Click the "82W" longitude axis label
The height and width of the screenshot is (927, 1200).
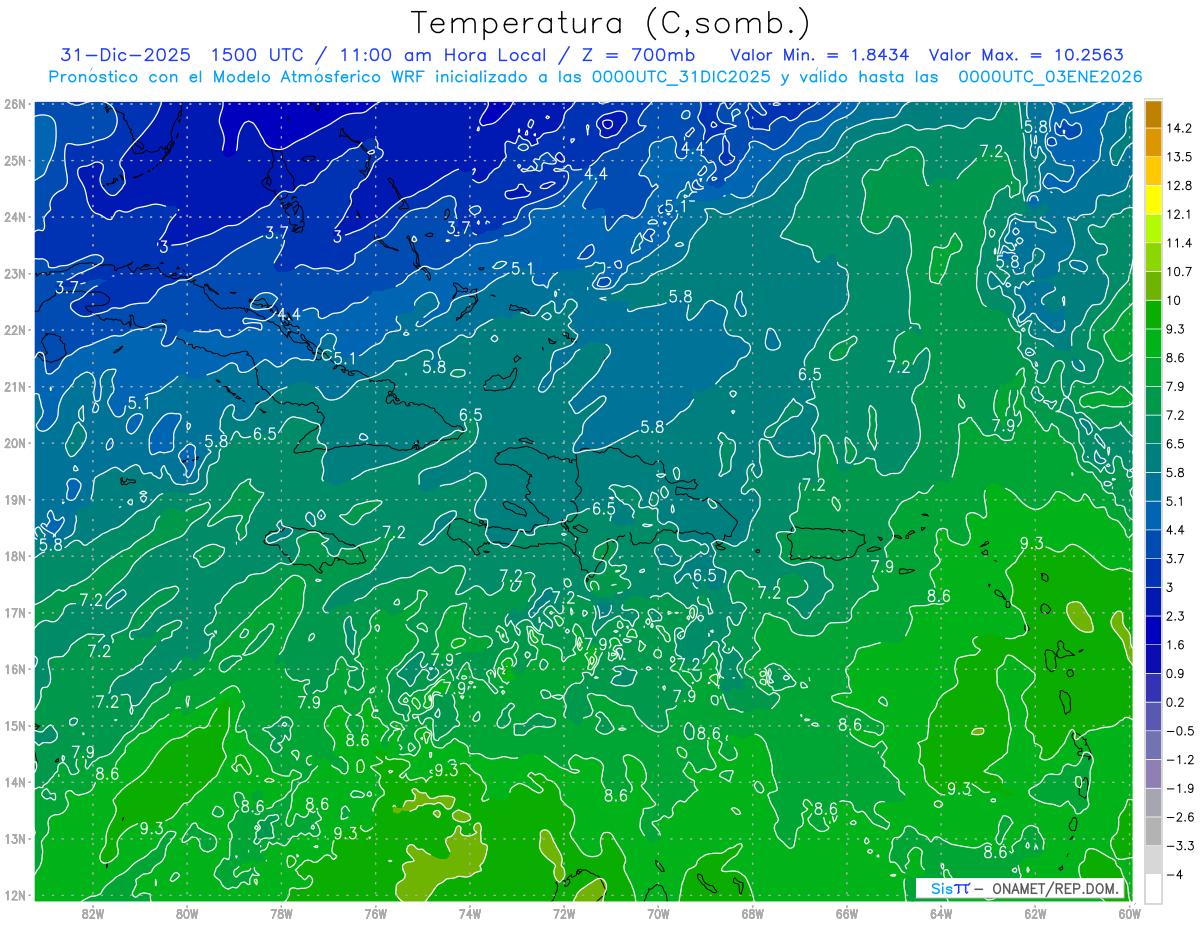(x=93, y=914)
